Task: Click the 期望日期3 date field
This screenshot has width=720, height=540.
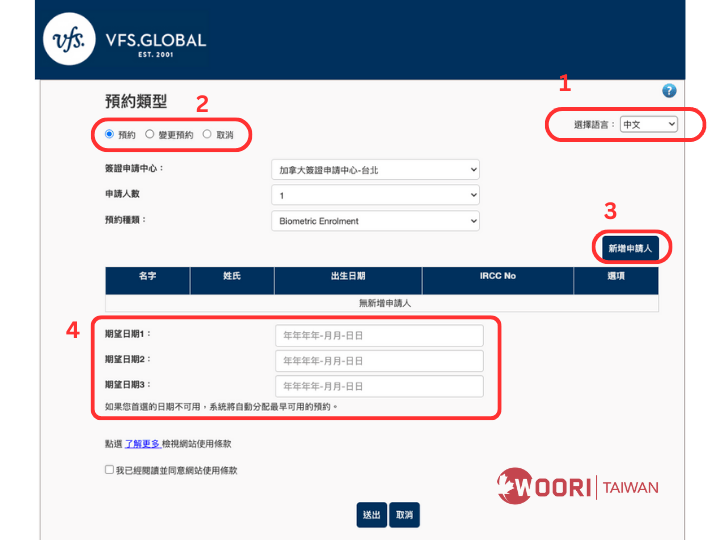Action: point(379,386)
